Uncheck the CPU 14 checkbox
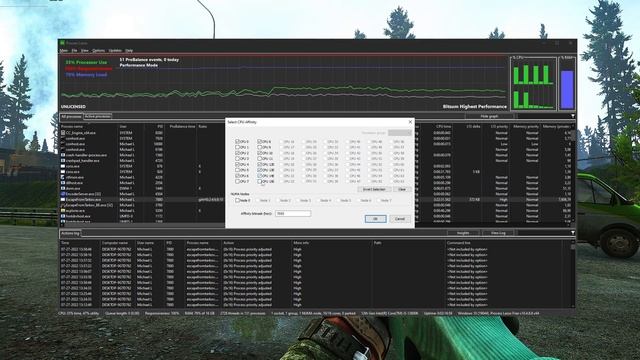 (x=259, y=176)
